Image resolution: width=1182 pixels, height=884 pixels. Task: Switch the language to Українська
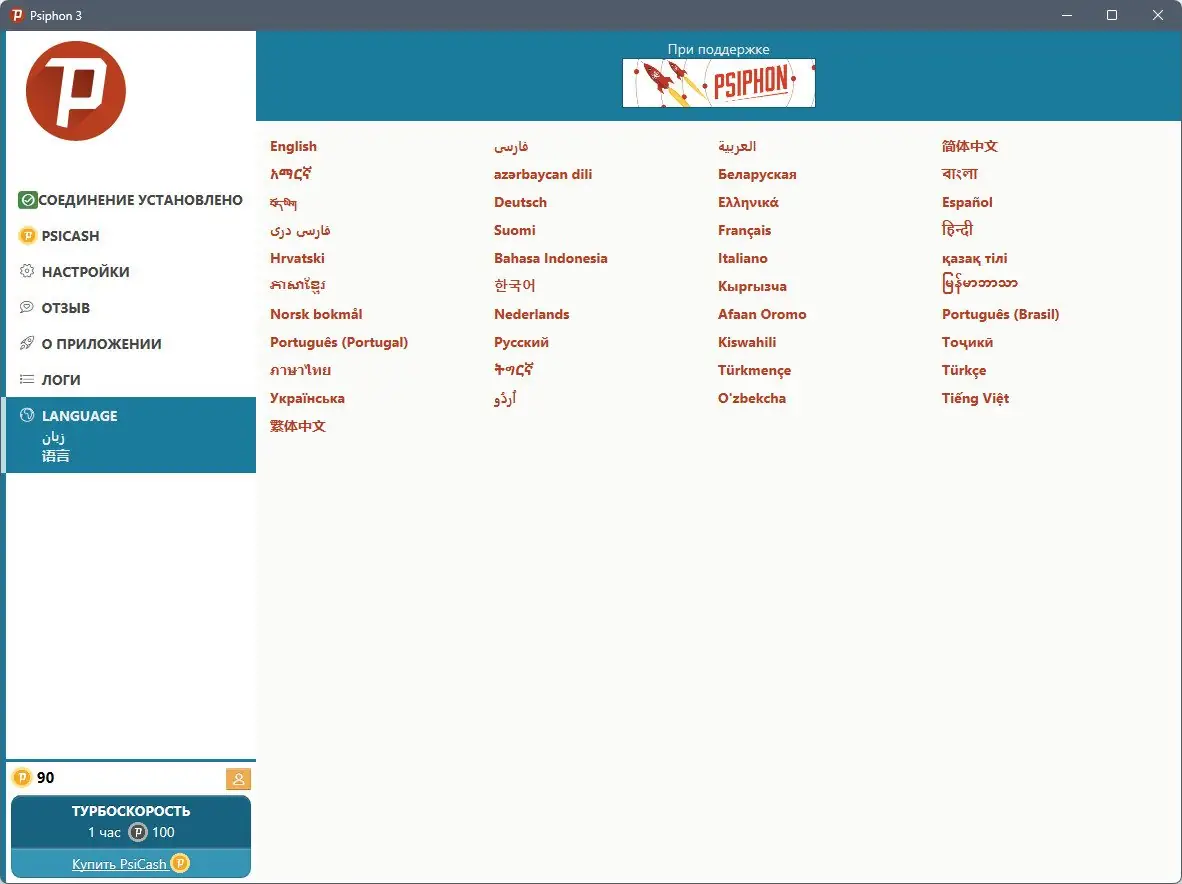308,398
